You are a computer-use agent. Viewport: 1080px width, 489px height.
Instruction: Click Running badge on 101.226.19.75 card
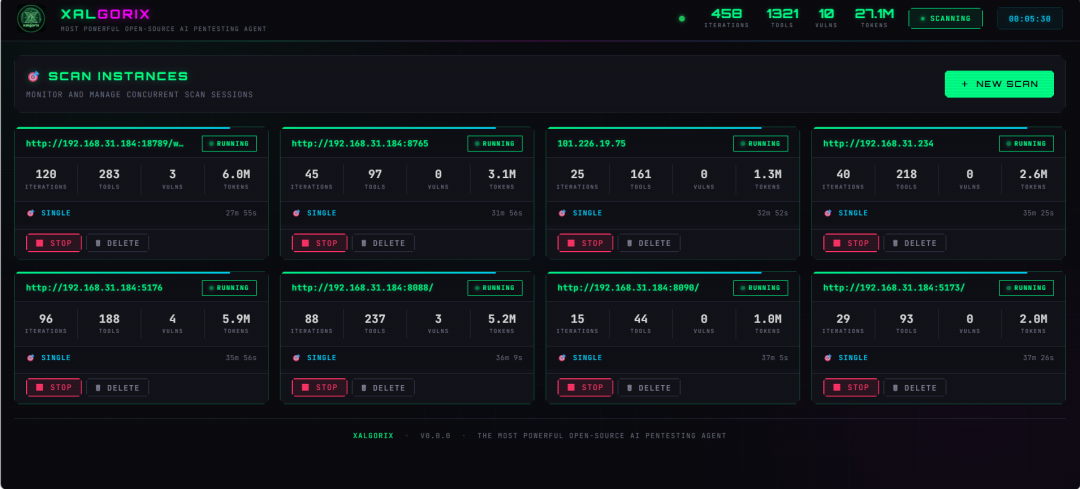point(761,144)
